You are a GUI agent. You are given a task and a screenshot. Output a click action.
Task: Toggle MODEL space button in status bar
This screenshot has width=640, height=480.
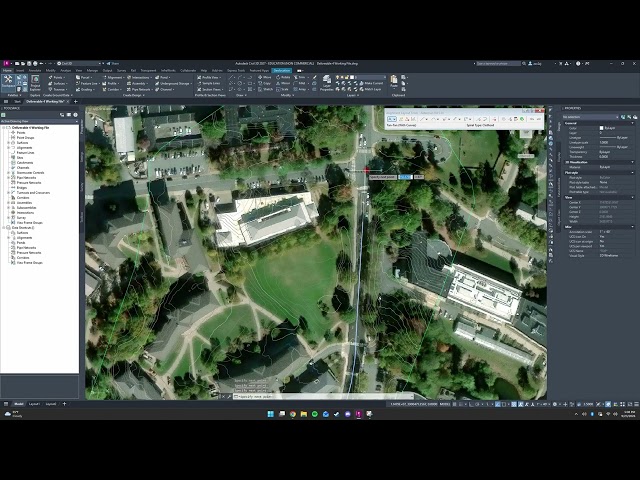click(445, 404)
